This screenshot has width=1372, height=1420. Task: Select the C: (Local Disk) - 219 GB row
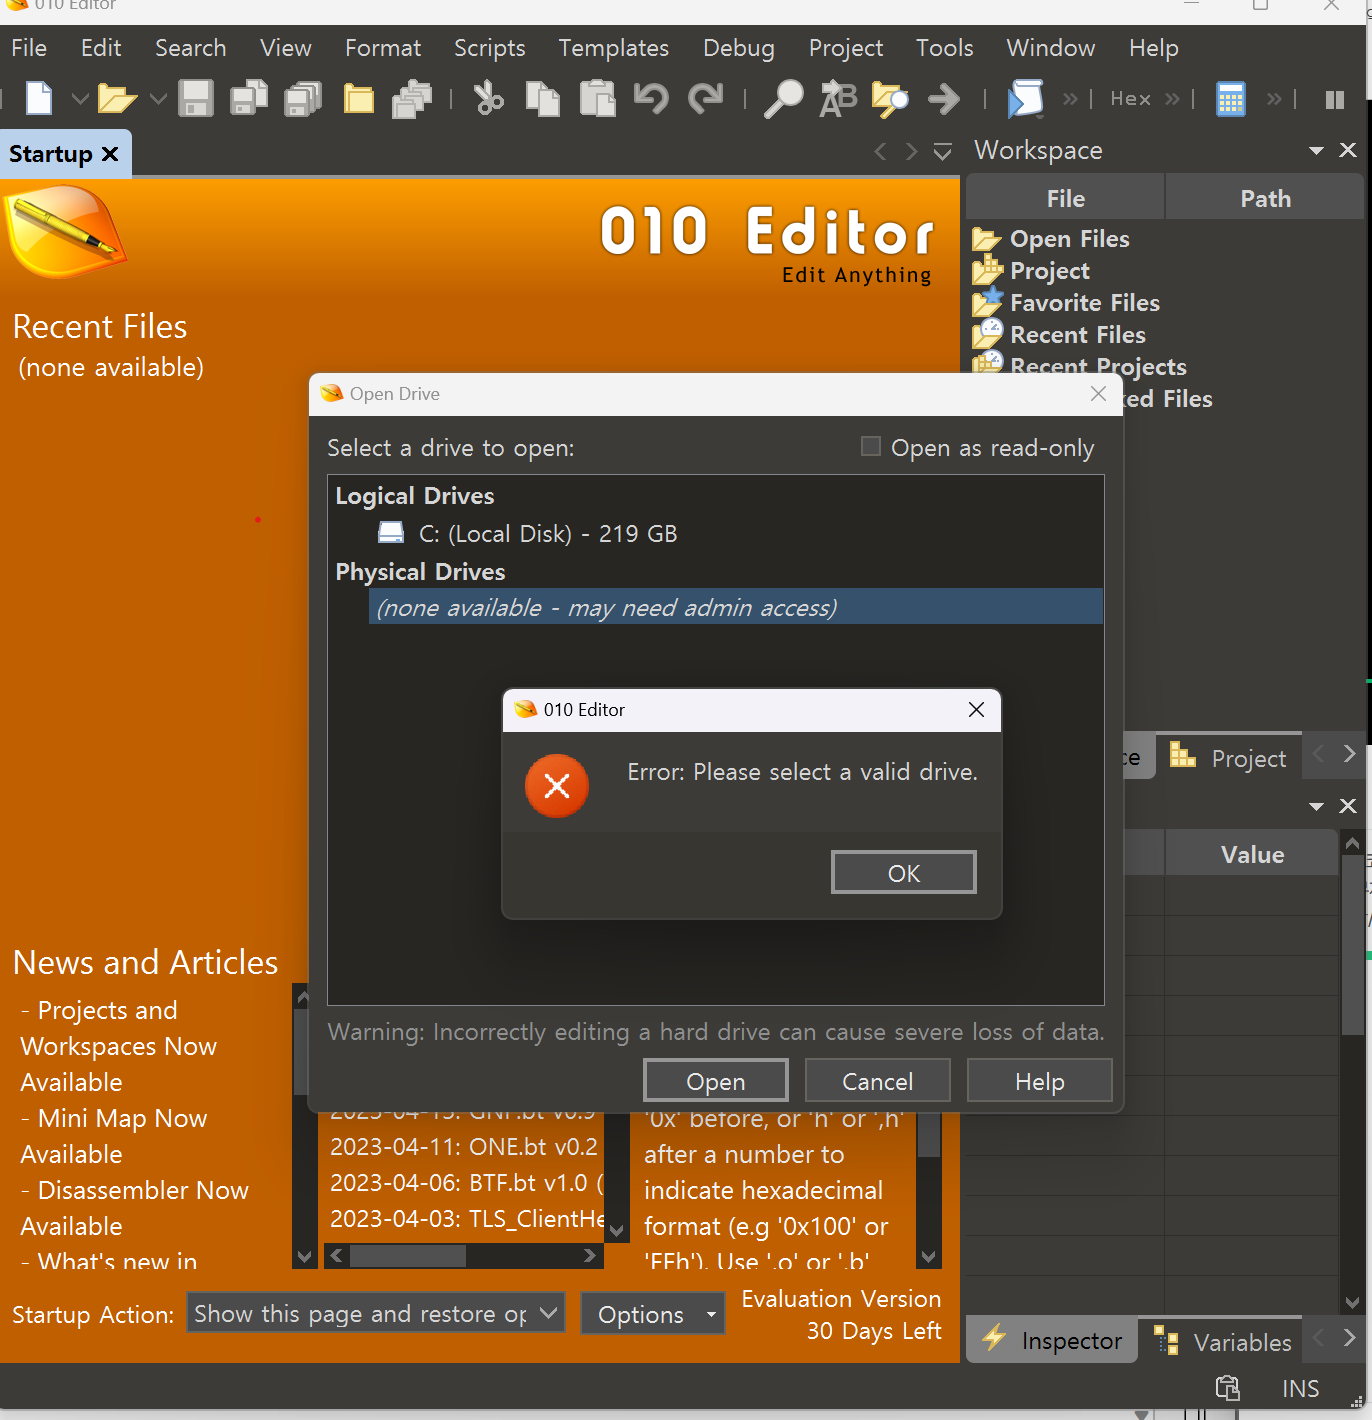[x=716, y=533]
